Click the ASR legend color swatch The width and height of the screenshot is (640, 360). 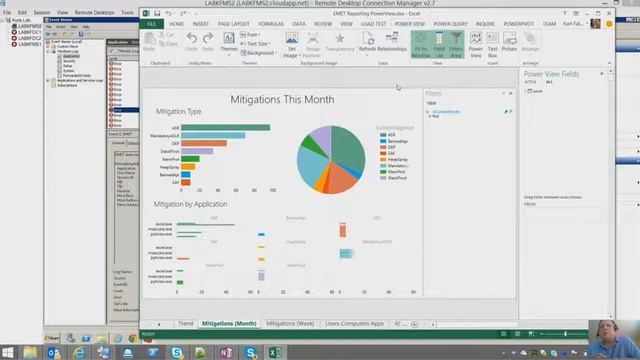383,135
